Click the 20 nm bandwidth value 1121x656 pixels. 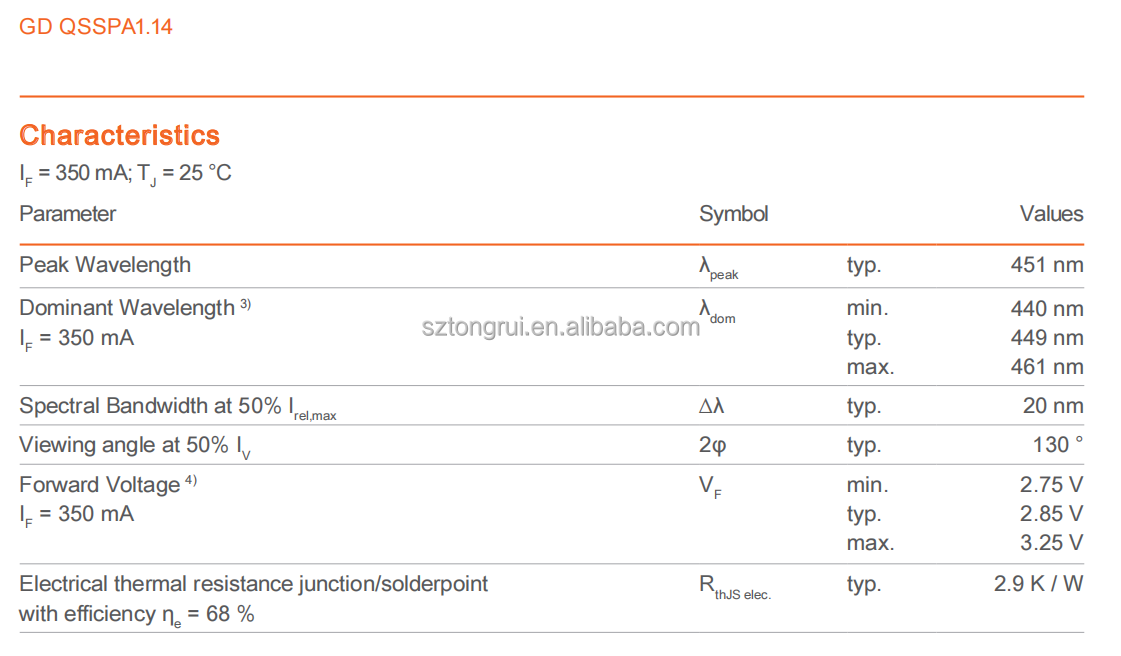[x=1053, y=406]
